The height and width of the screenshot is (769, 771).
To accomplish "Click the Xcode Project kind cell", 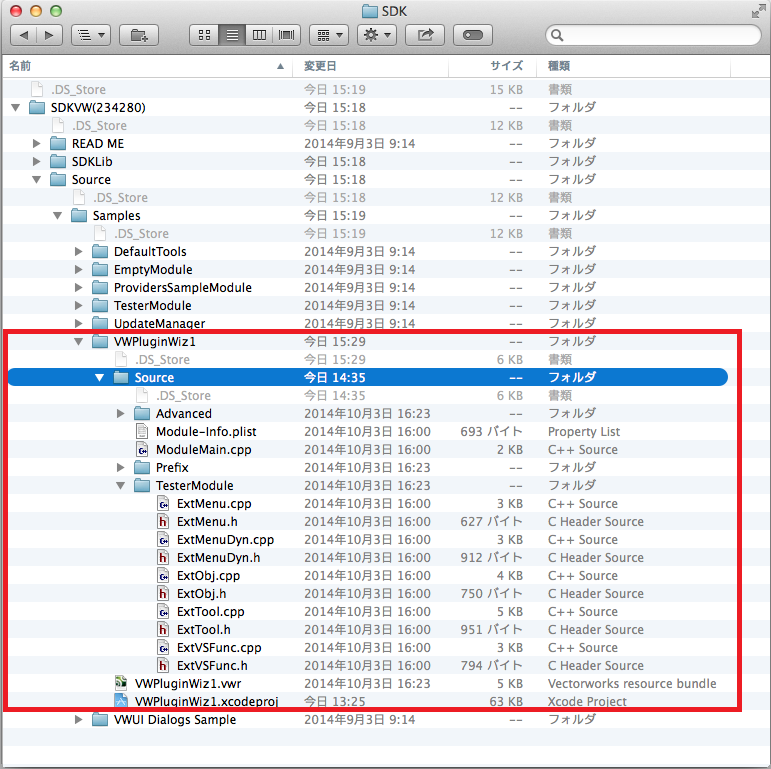I will [x=587, y=701].
